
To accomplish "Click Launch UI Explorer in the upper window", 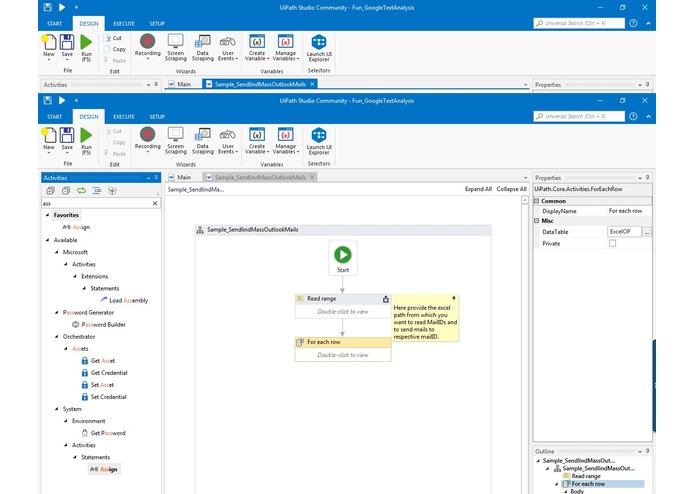I will click(319, 48).
